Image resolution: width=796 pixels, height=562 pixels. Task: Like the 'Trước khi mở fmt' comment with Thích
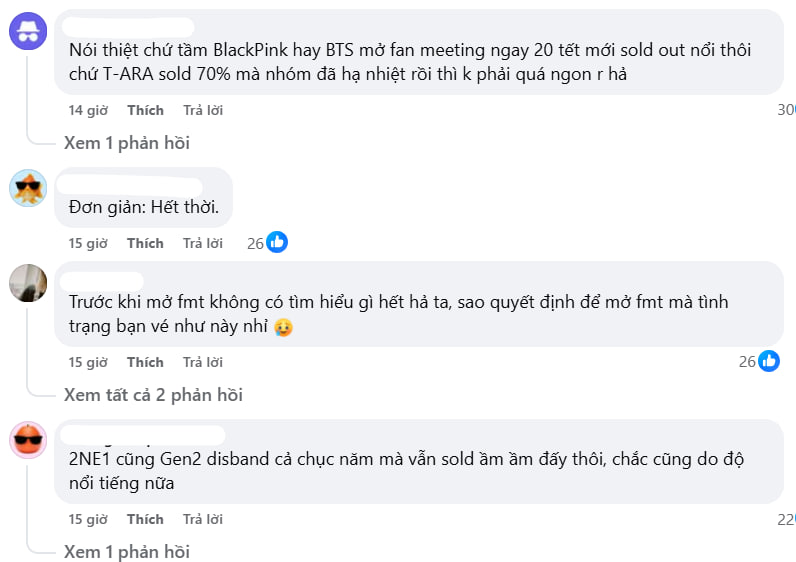tap(145, 362)
